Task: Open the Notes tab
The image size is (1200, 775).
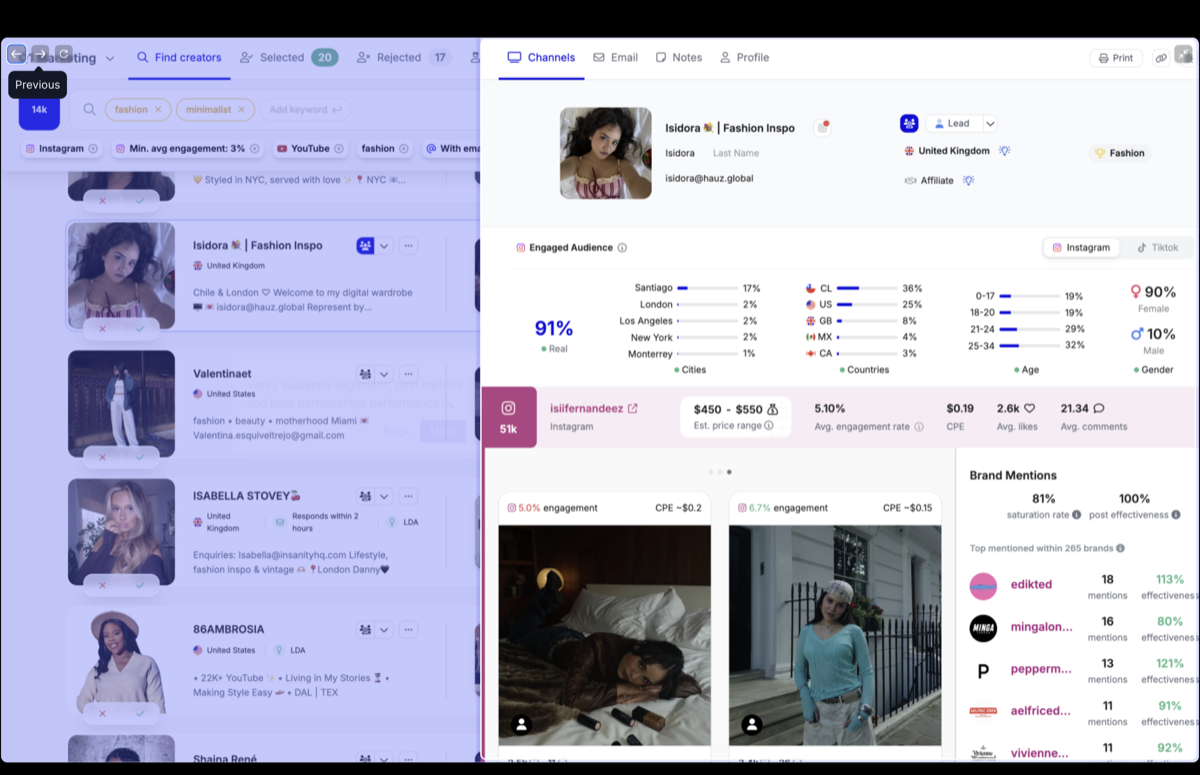Action: 679,57
